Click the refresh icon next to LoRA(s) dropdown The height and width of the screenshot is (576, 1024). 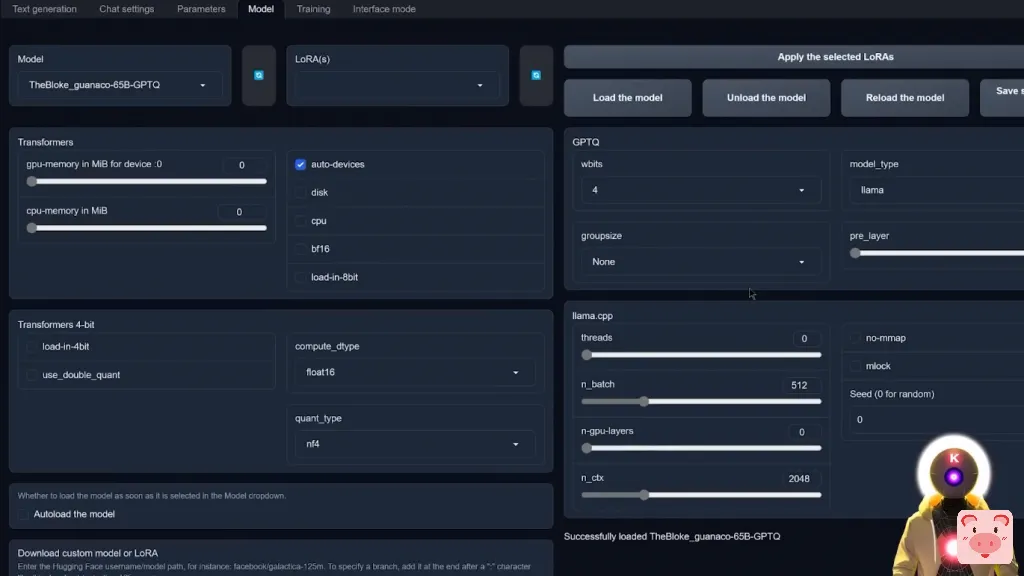tap(536, 75)
